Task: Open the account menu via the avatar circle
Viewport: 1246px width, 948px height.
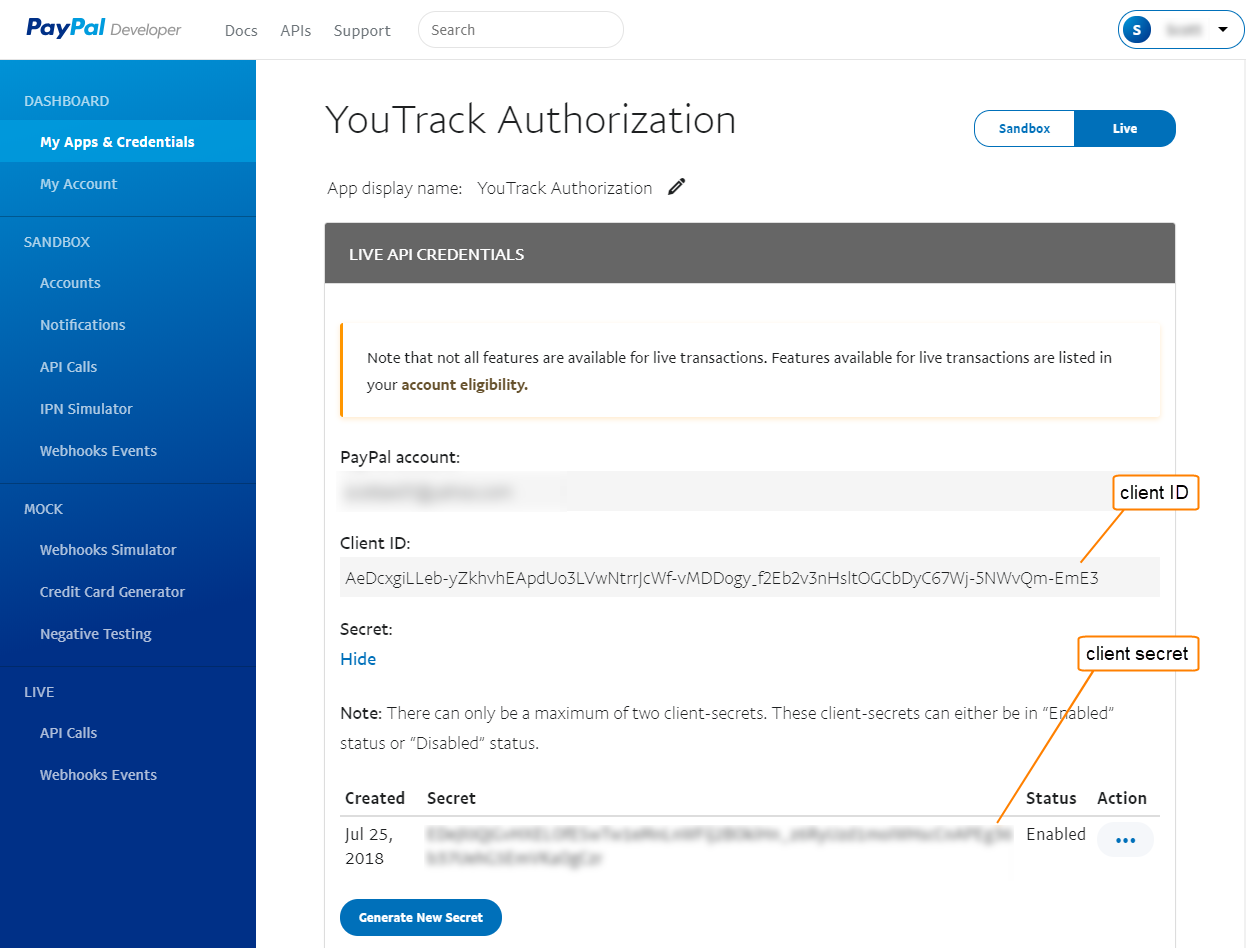Action: point(1137,29)
